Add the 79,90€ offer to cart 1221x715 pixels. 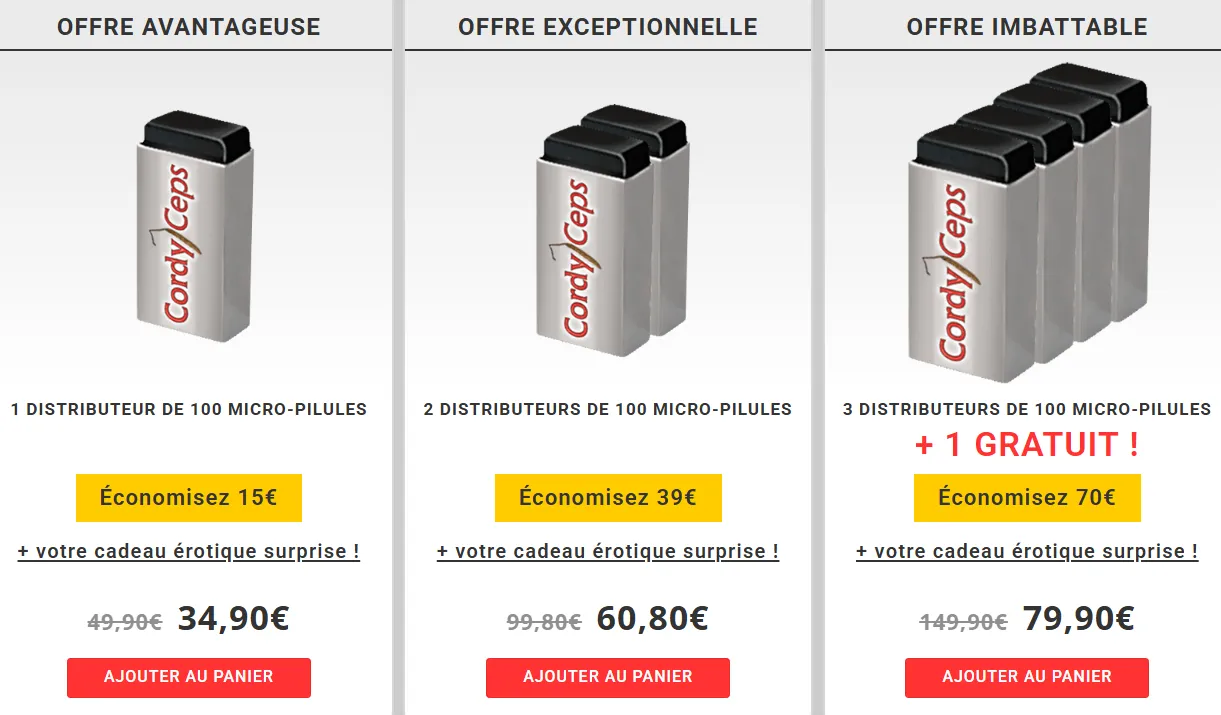tap(1026, 677)
